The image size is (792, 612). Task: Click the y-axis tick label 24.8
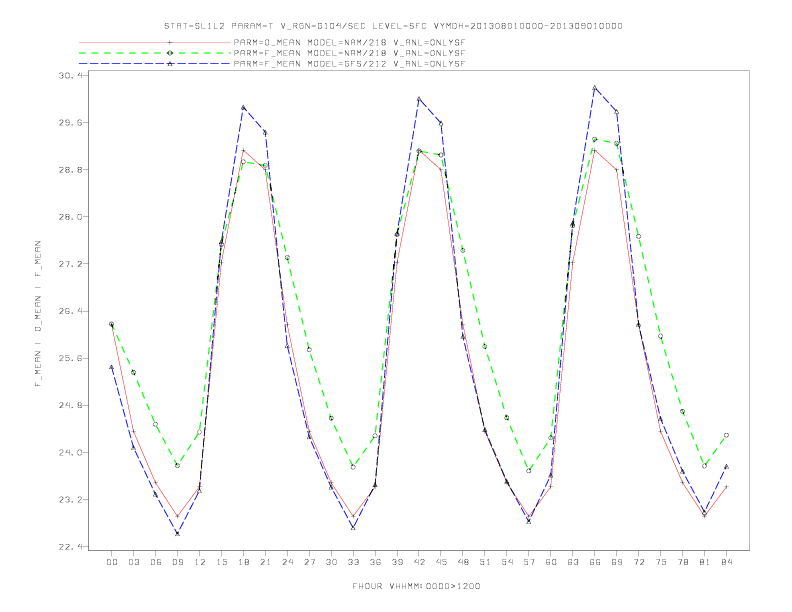[x=69, y=405]
